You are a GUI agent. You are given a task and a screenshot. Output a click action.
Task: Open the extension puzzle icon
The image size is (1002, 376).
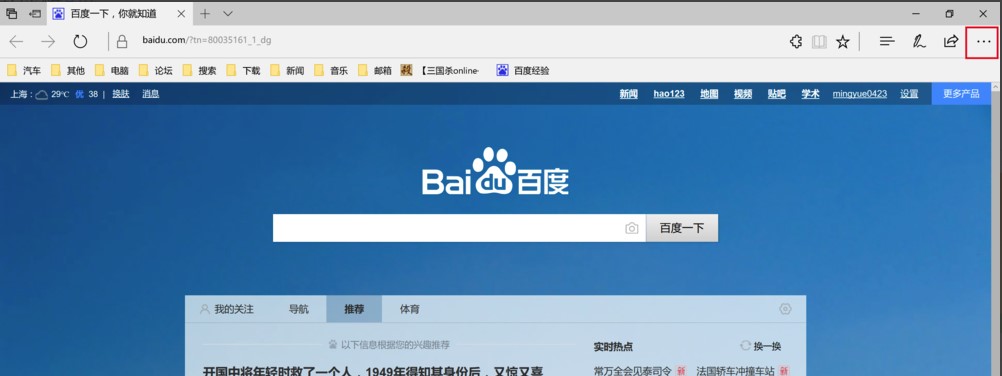tap(796, 42)
